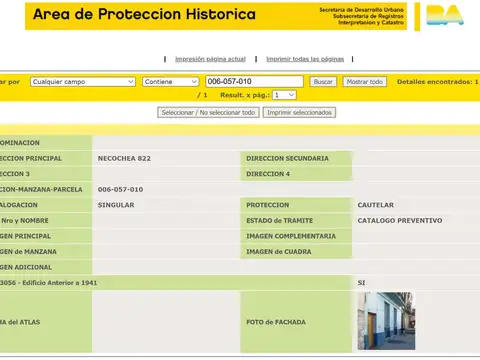Click the Buscar button
Viewport: 480px width, 360px height.
(x=323, y=82)
